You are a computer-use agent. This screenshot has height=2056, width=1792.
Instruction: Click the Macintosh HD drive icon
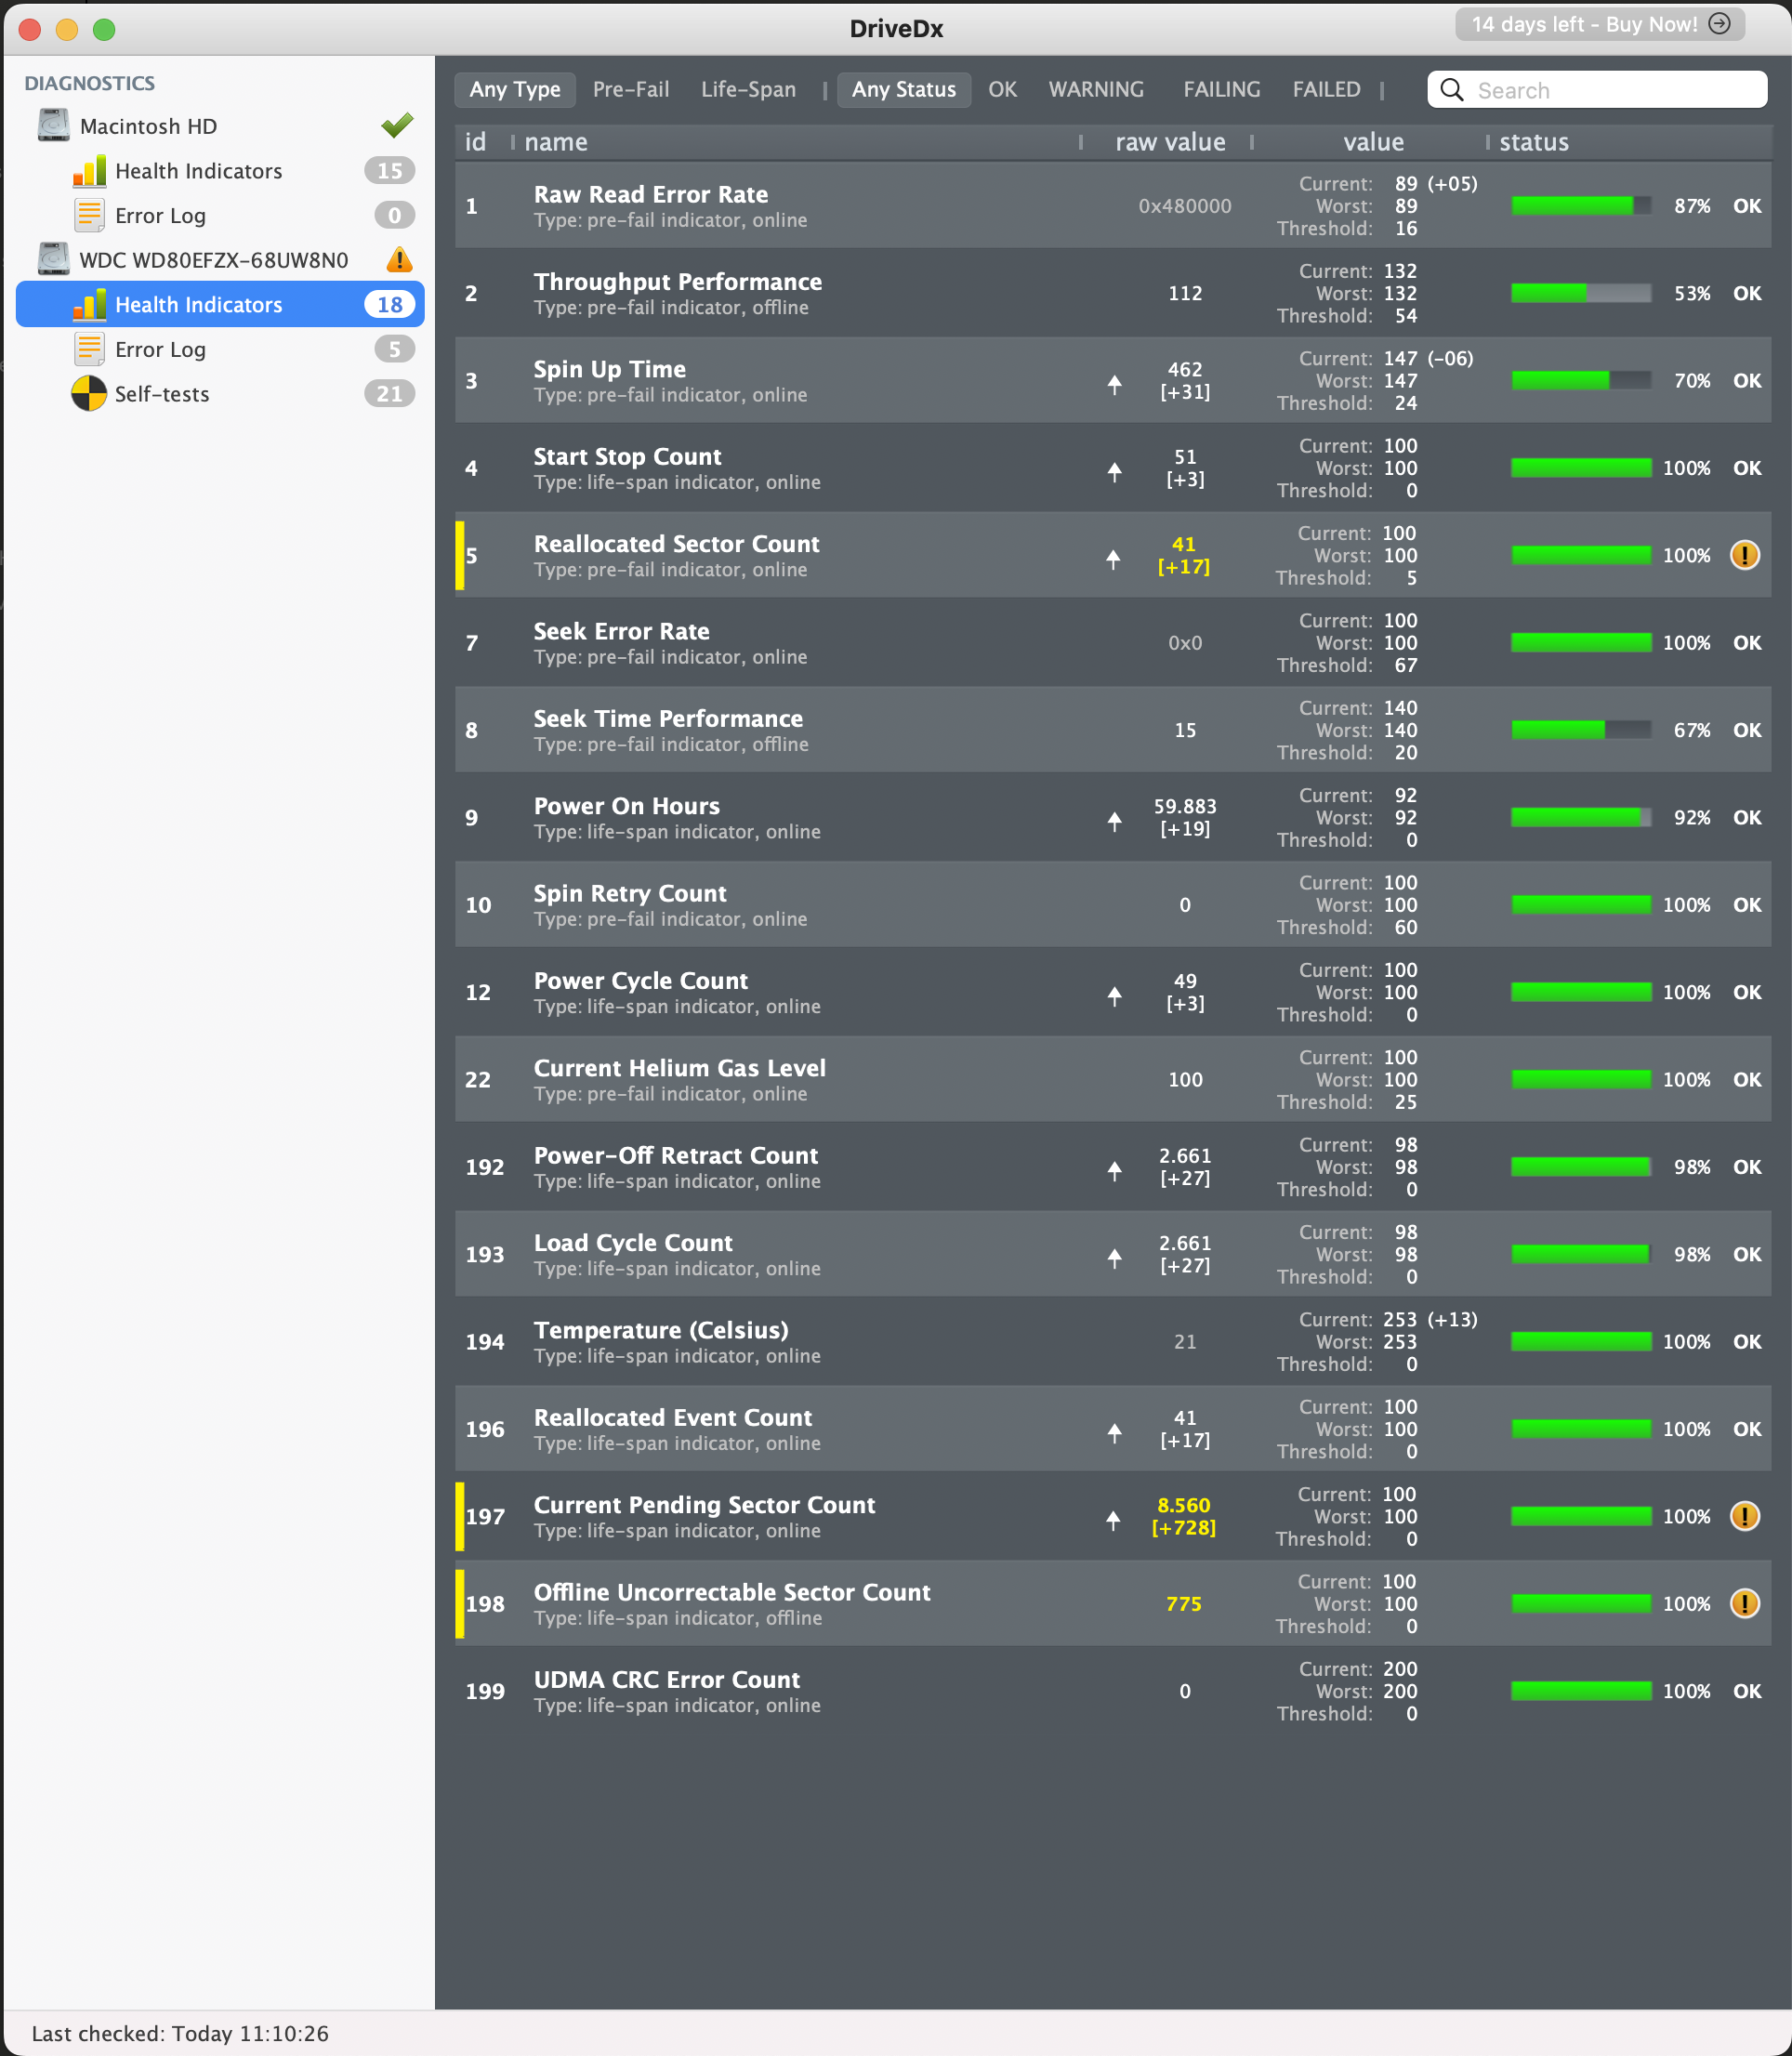pos(53,126)
